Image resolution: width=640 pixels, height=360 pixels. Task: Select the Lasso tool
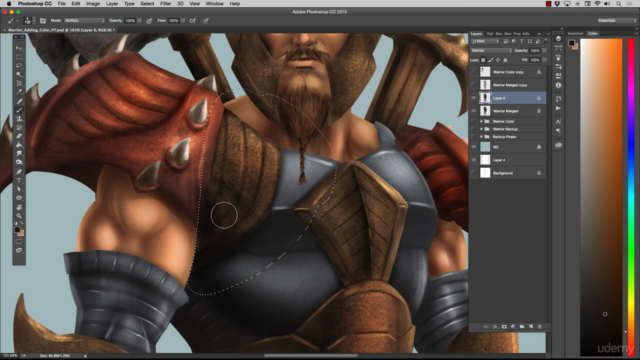(x=19, y=66)
